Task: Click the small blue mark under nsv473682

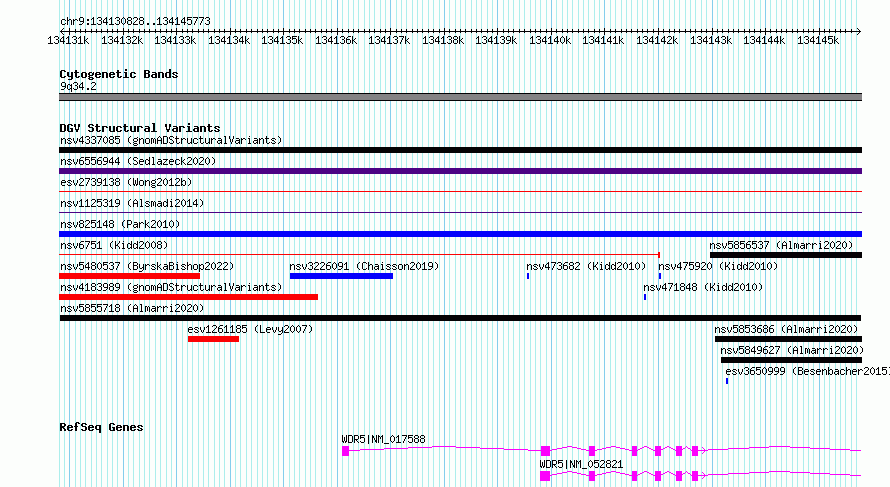Action: pos(528,276)
